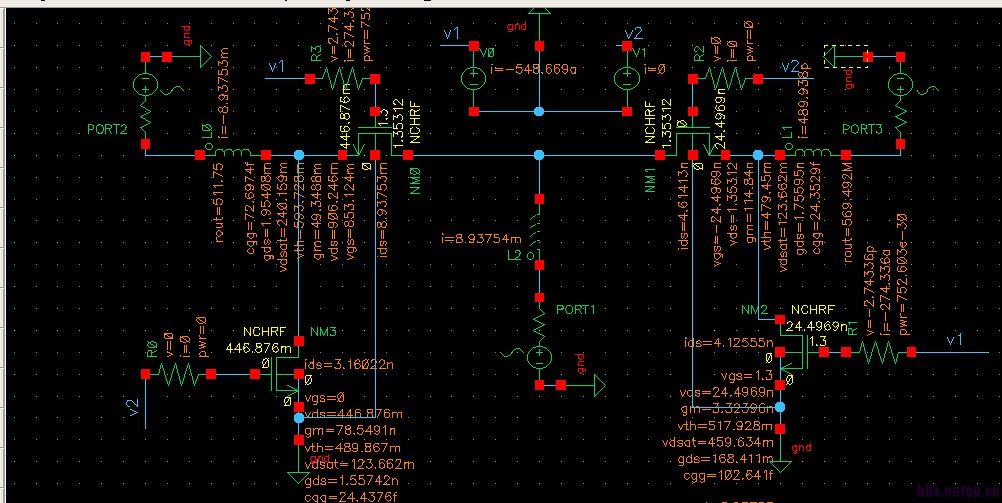The image size is (1002, 503).
Task: Click the v2 net label below R0
Action: click(x=134, y=407)
